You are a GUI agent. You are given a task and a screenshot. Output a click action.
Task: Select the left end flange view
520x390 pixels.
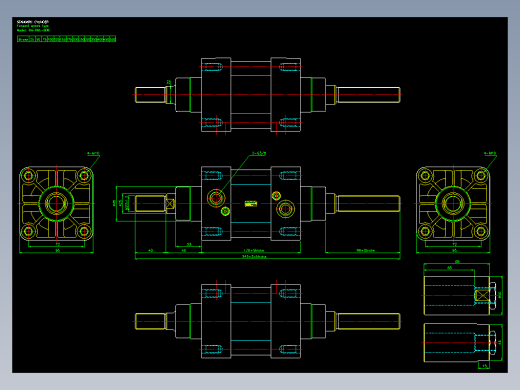[56, 203]
